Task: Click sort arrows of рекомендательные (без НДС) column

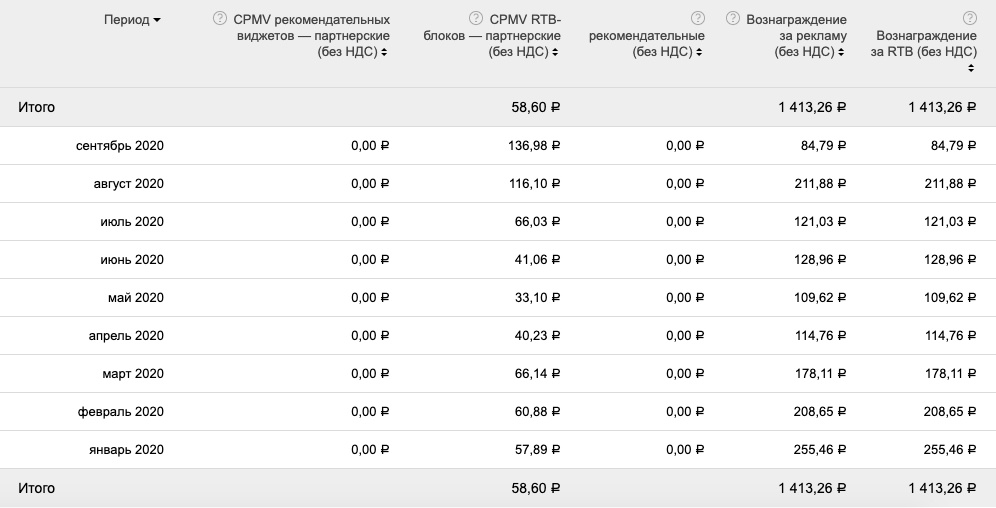Action: point(700,52)
